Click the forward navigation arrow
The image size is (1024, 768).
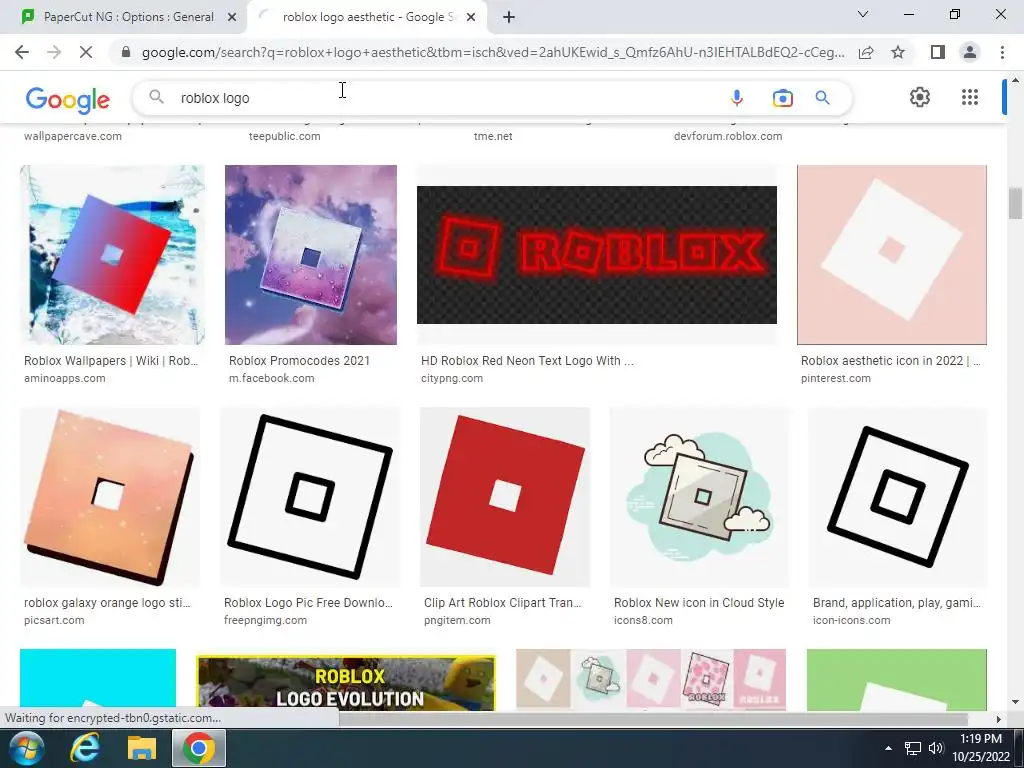click(54, 52)
